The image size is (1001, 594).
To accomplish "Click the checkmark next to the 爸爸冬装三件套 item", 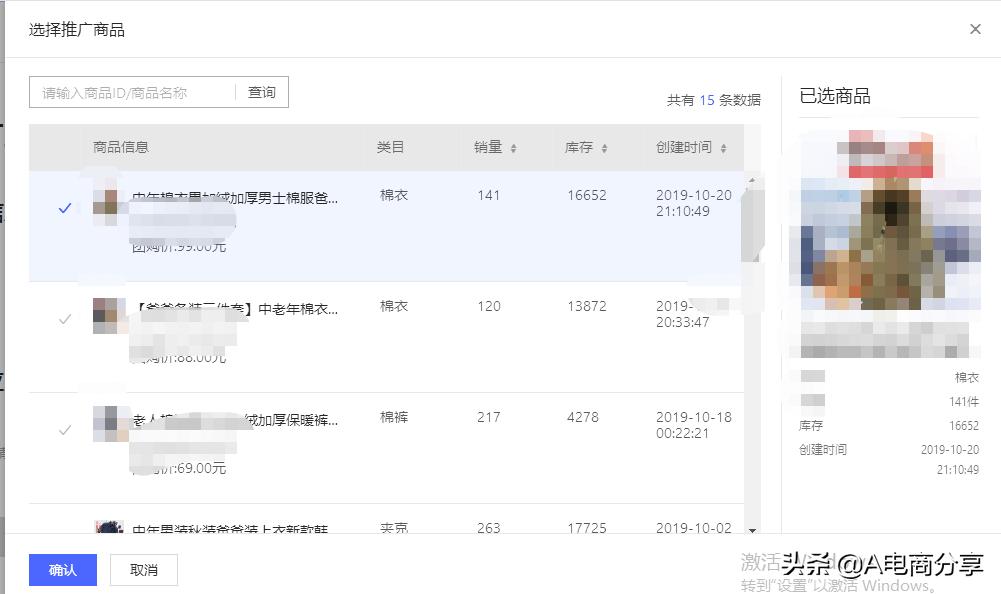I will 64,318.
